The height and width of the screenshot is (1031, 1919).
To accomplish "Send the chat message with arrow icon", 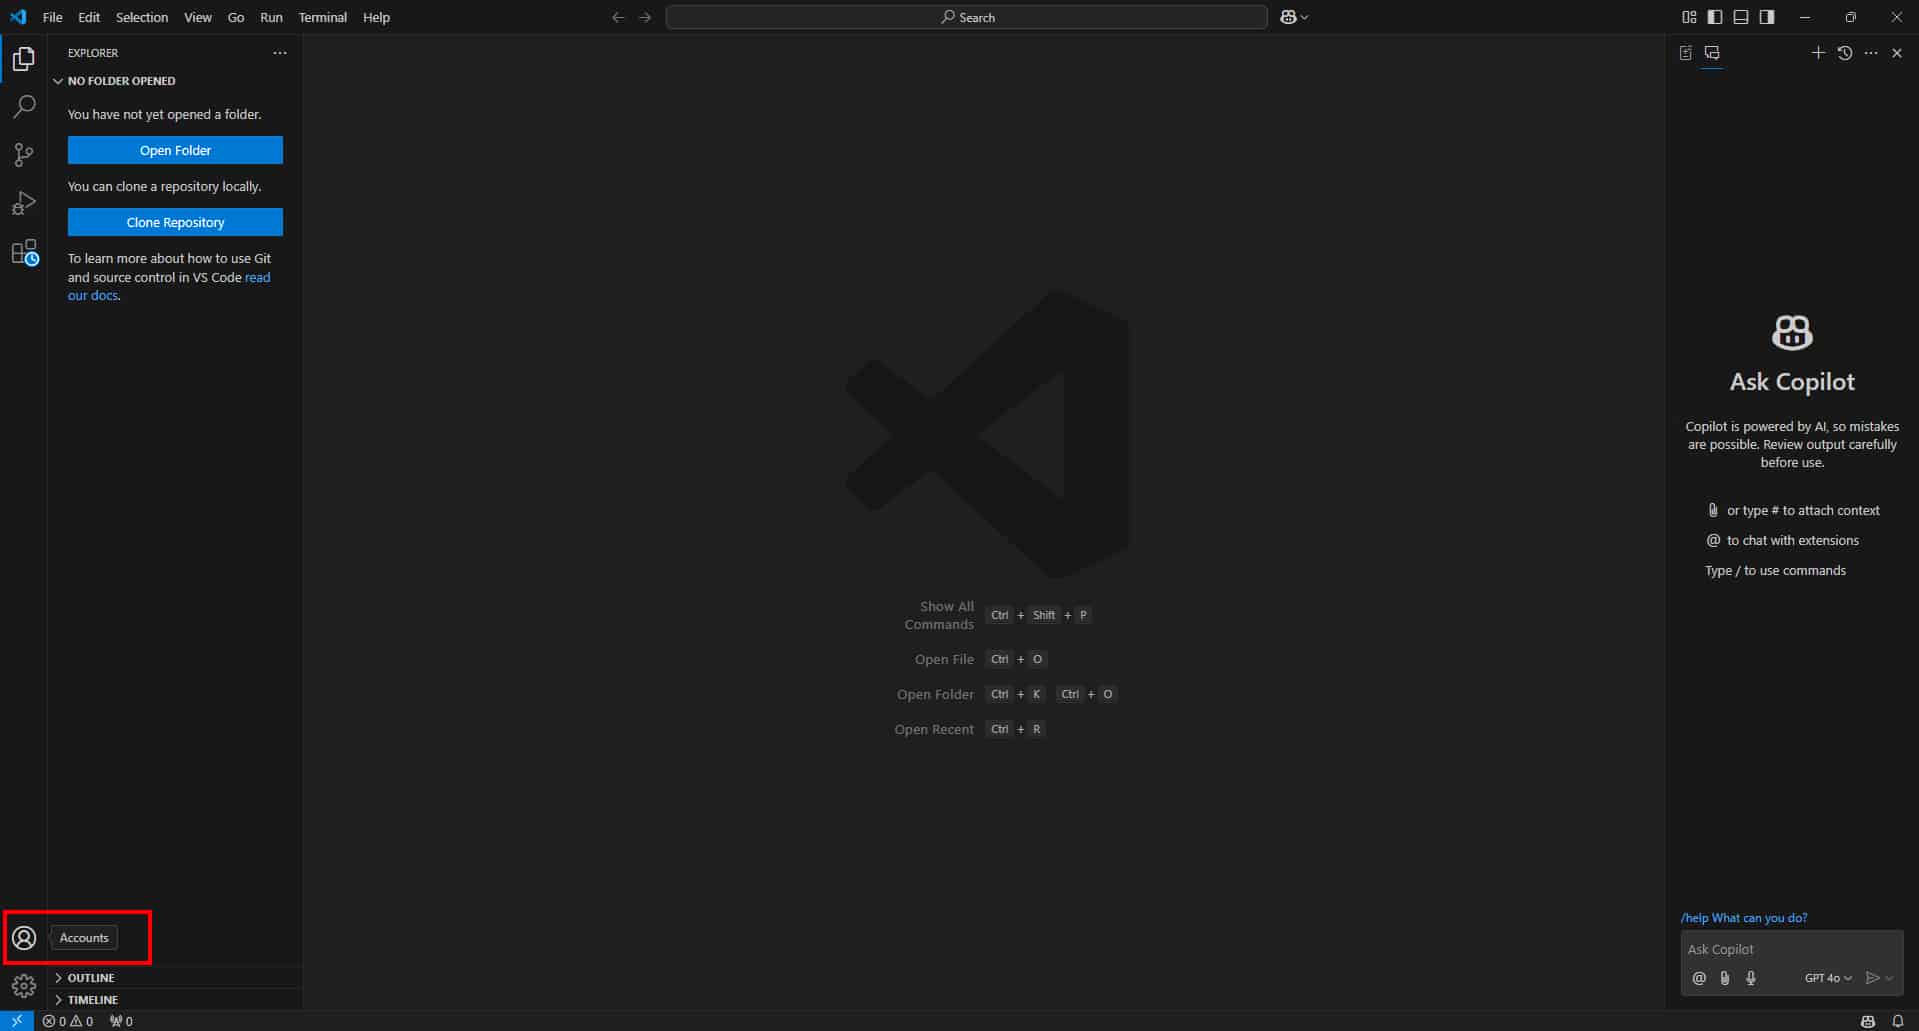I will 1873,978.
